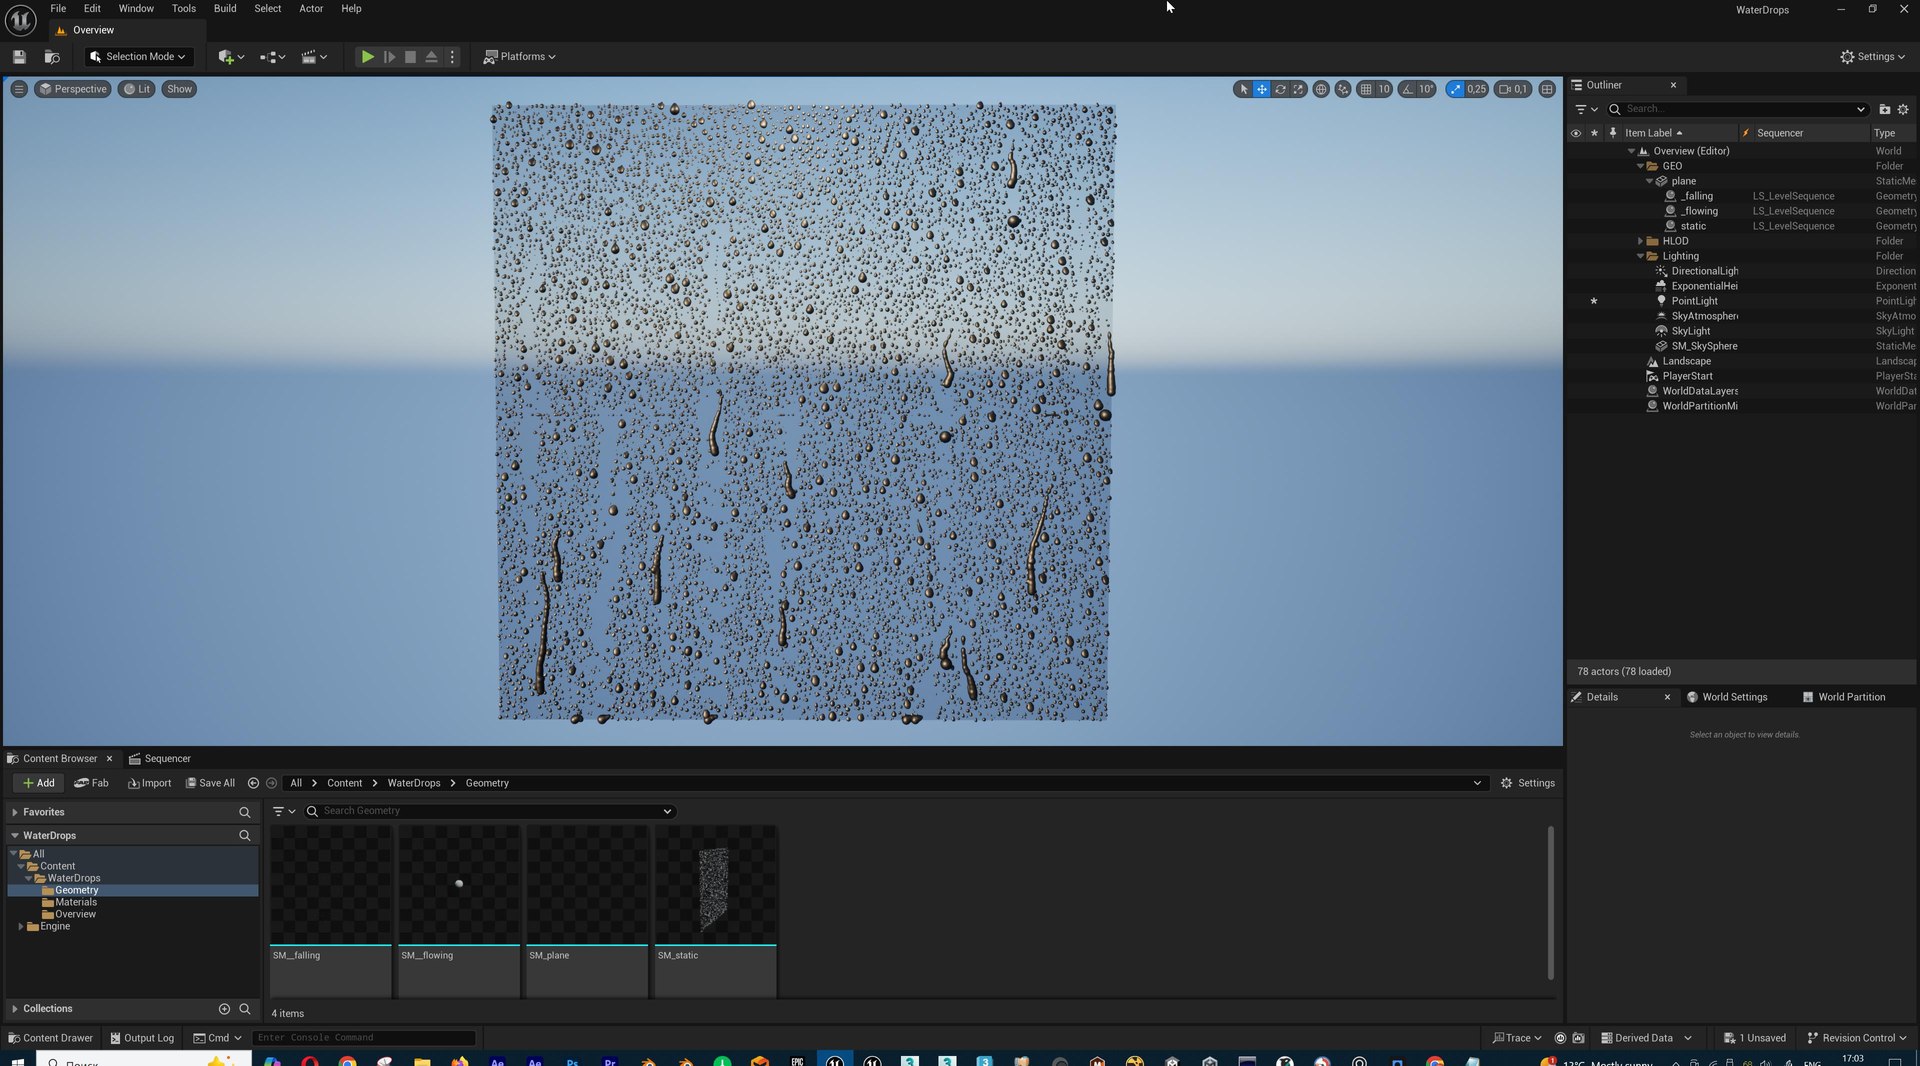Image resolution: width=1920 pixels, height=1066 pixels.
Task: Collapse the Lighting folder in Outliner
Action: coord(1640,256)
